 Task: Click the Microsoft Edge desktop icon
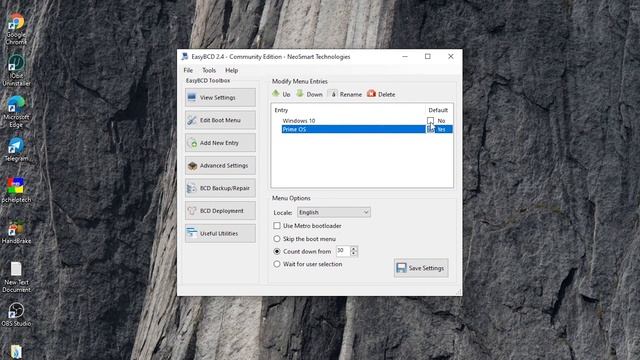[x=16, y=112]
